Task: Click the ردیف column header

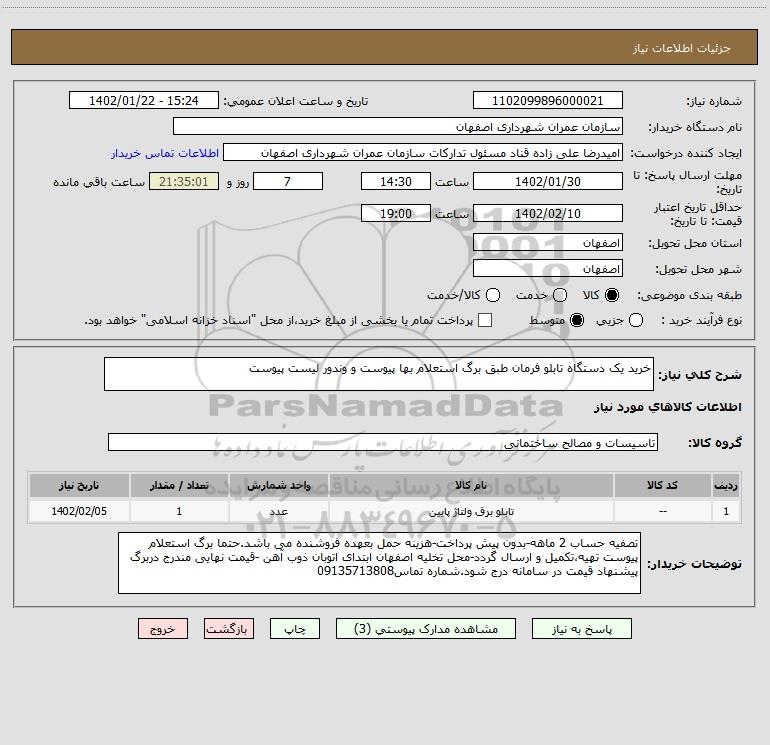Action: 726,485
